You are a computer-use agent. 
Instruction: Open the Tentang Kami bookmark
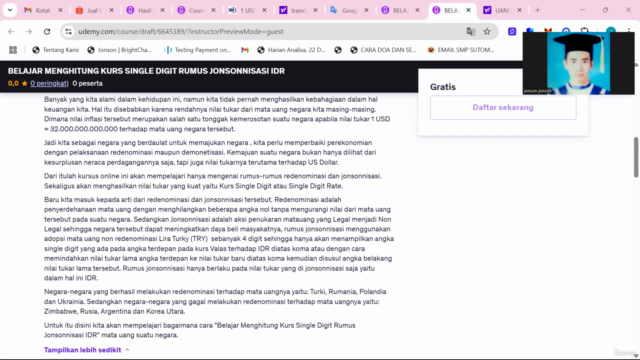pos(56,50)
